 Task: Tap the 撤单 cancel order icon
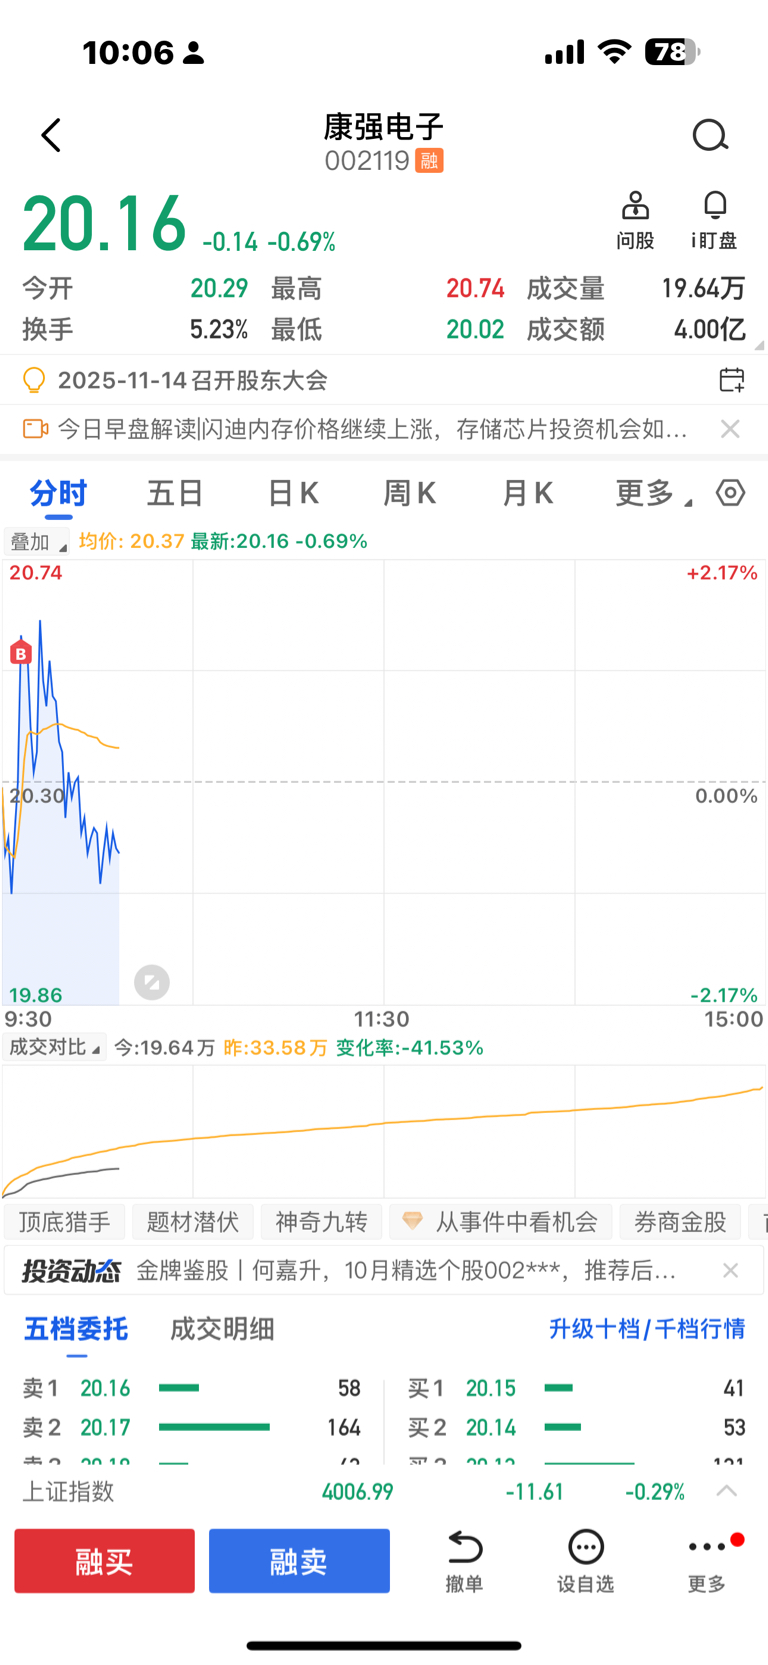464,1559
